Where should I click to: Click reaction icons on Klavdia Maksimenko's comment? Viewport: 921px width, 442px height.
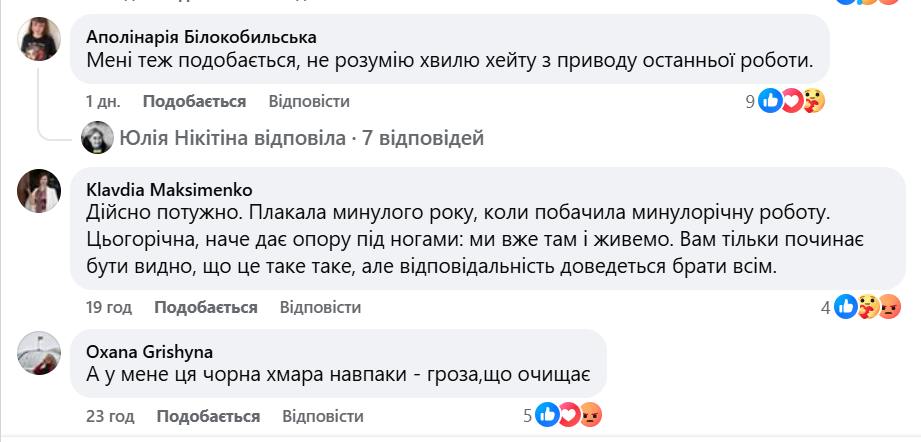(867, 308)
